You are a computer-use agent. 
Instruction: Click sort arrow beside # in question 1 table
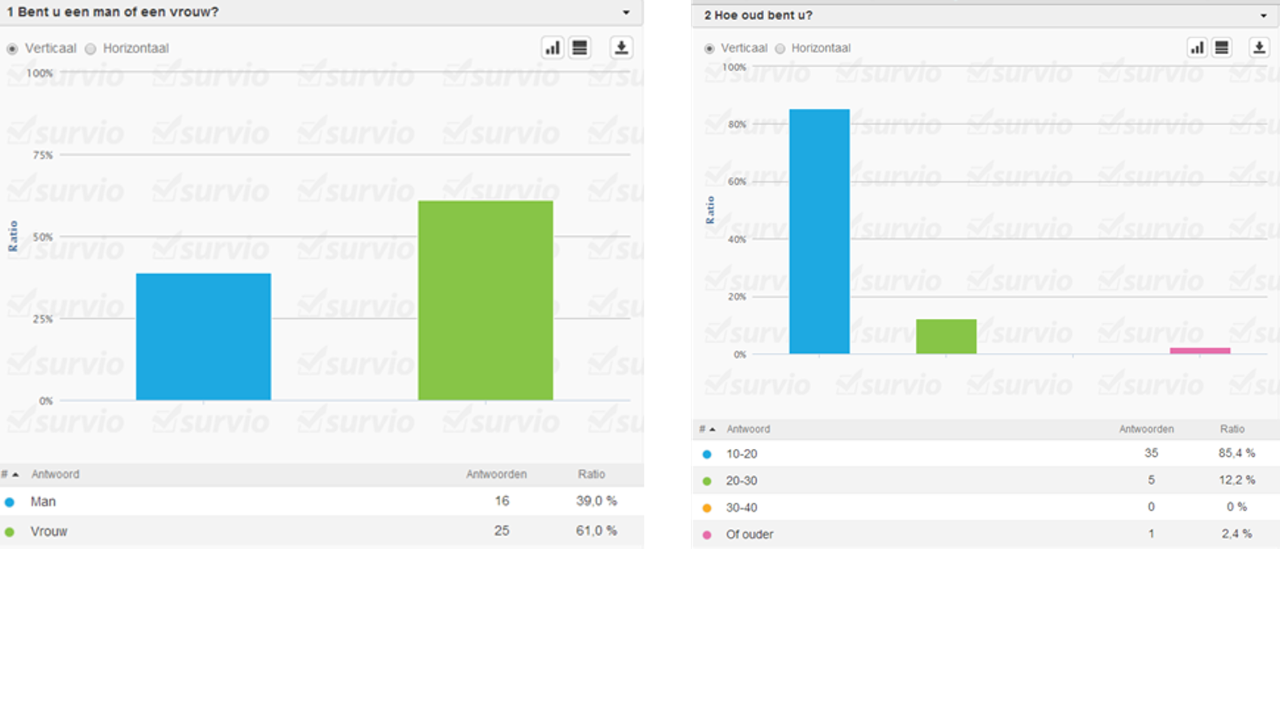[x=15, y=475]
